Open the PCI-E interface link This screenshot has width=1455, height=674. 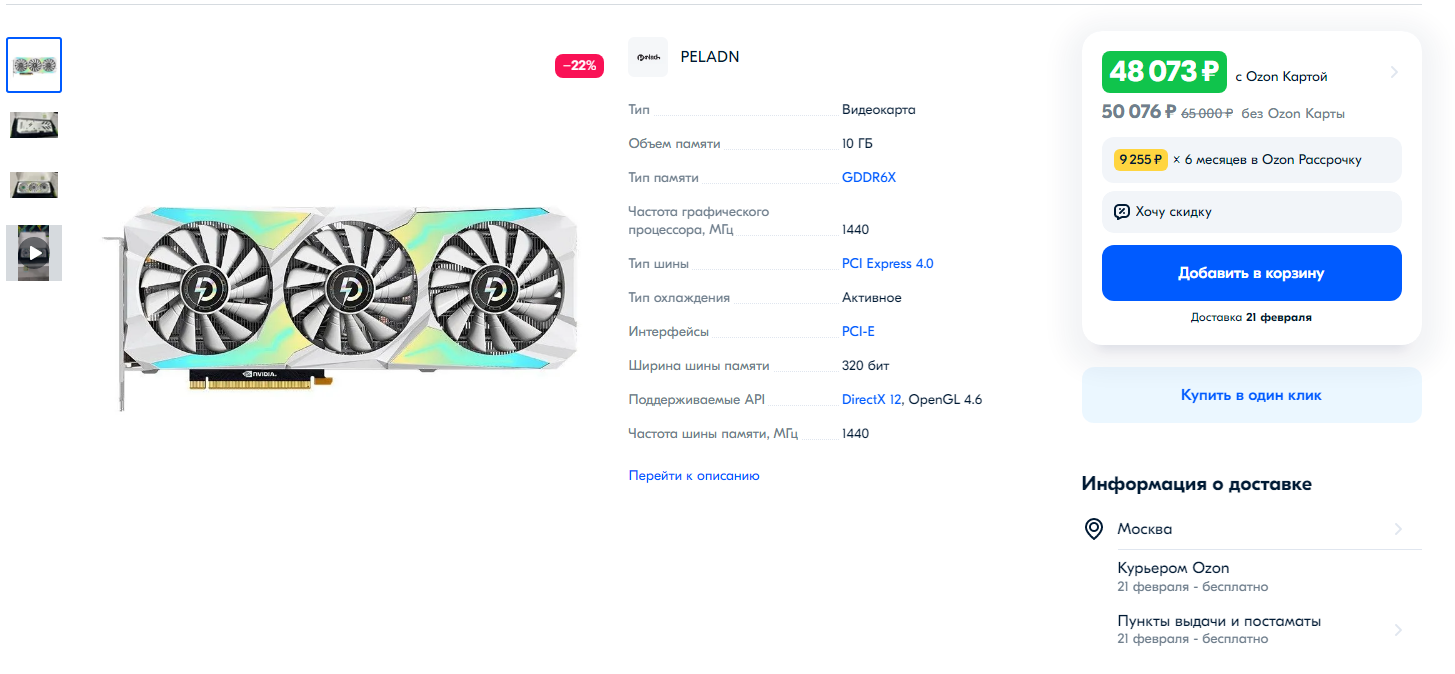click(x=858, y=332)
